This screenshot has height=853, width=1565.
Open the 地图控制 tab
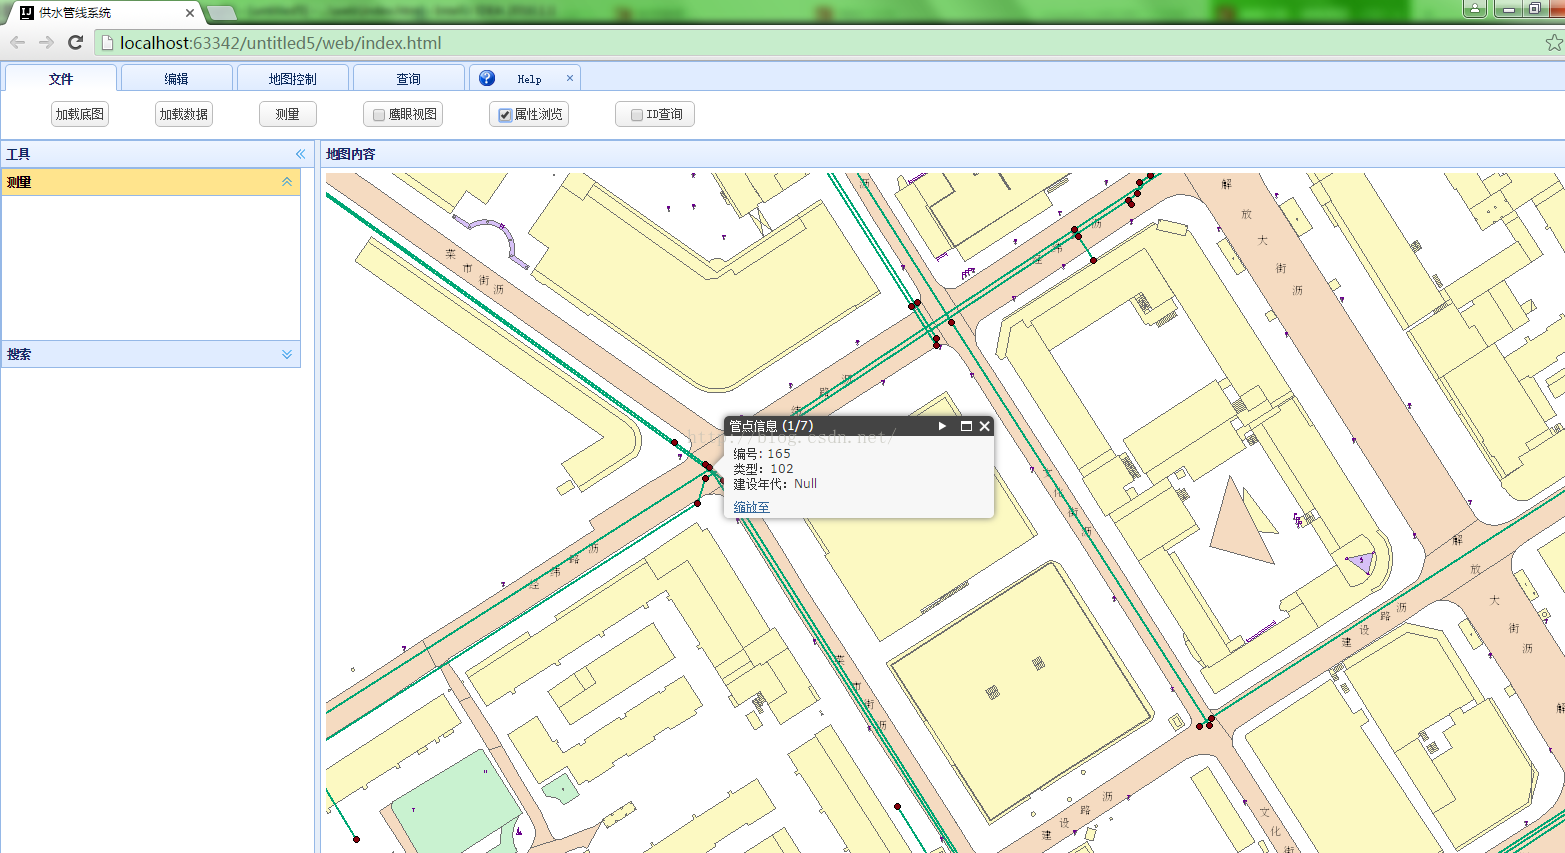pyautogui.click(x=292, y=79)
